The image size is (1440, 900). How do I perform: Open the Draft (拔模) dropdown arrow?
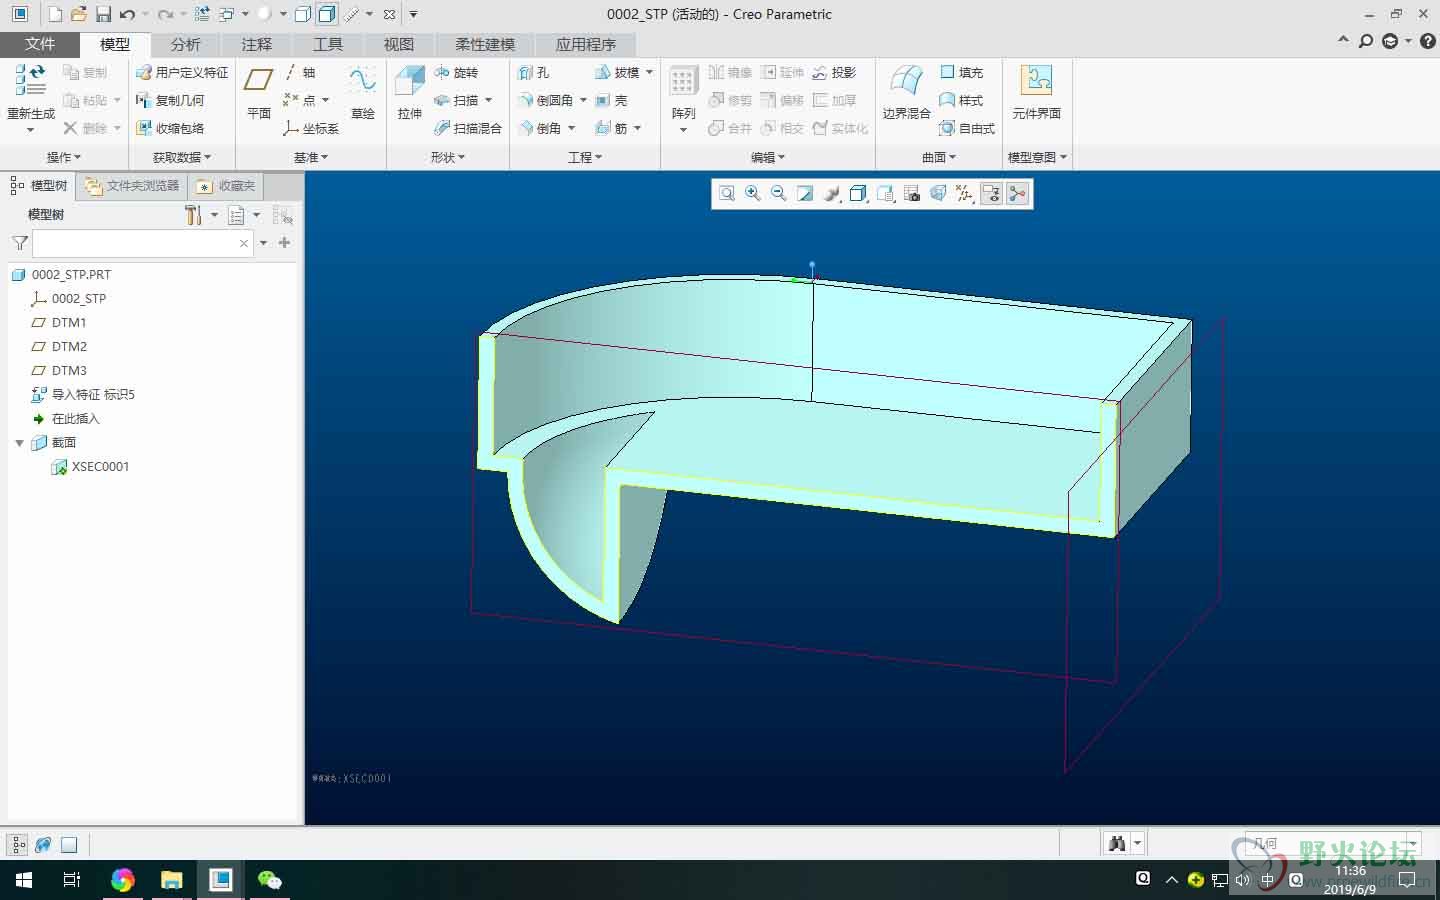649,72
